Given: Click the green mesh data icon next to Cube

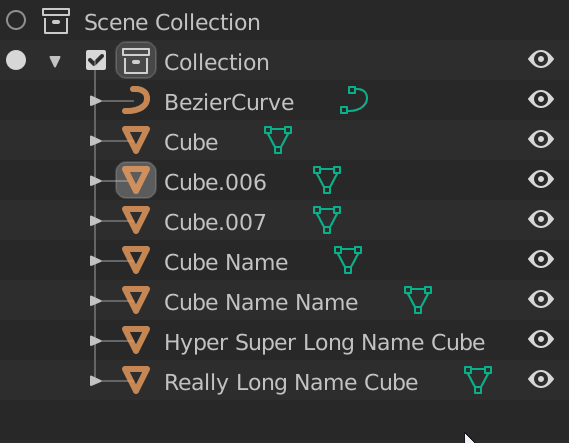Looking at the screenshot, I should (278, 140).
